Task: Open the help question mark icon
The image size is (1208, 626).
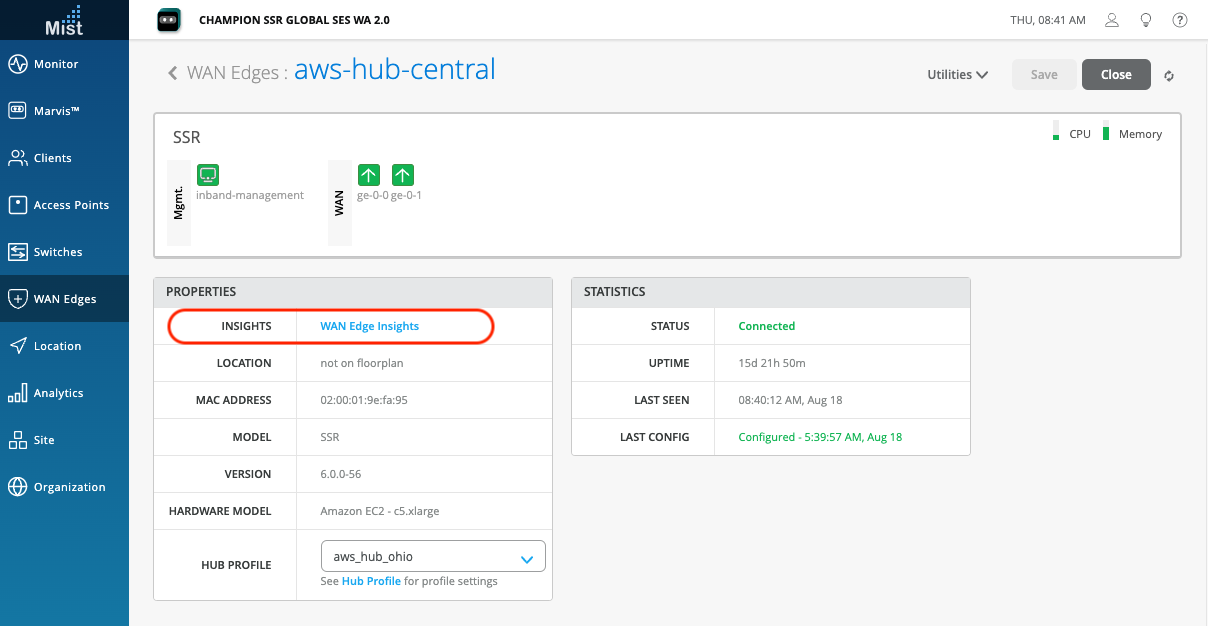Action: tap(1180, 20)
